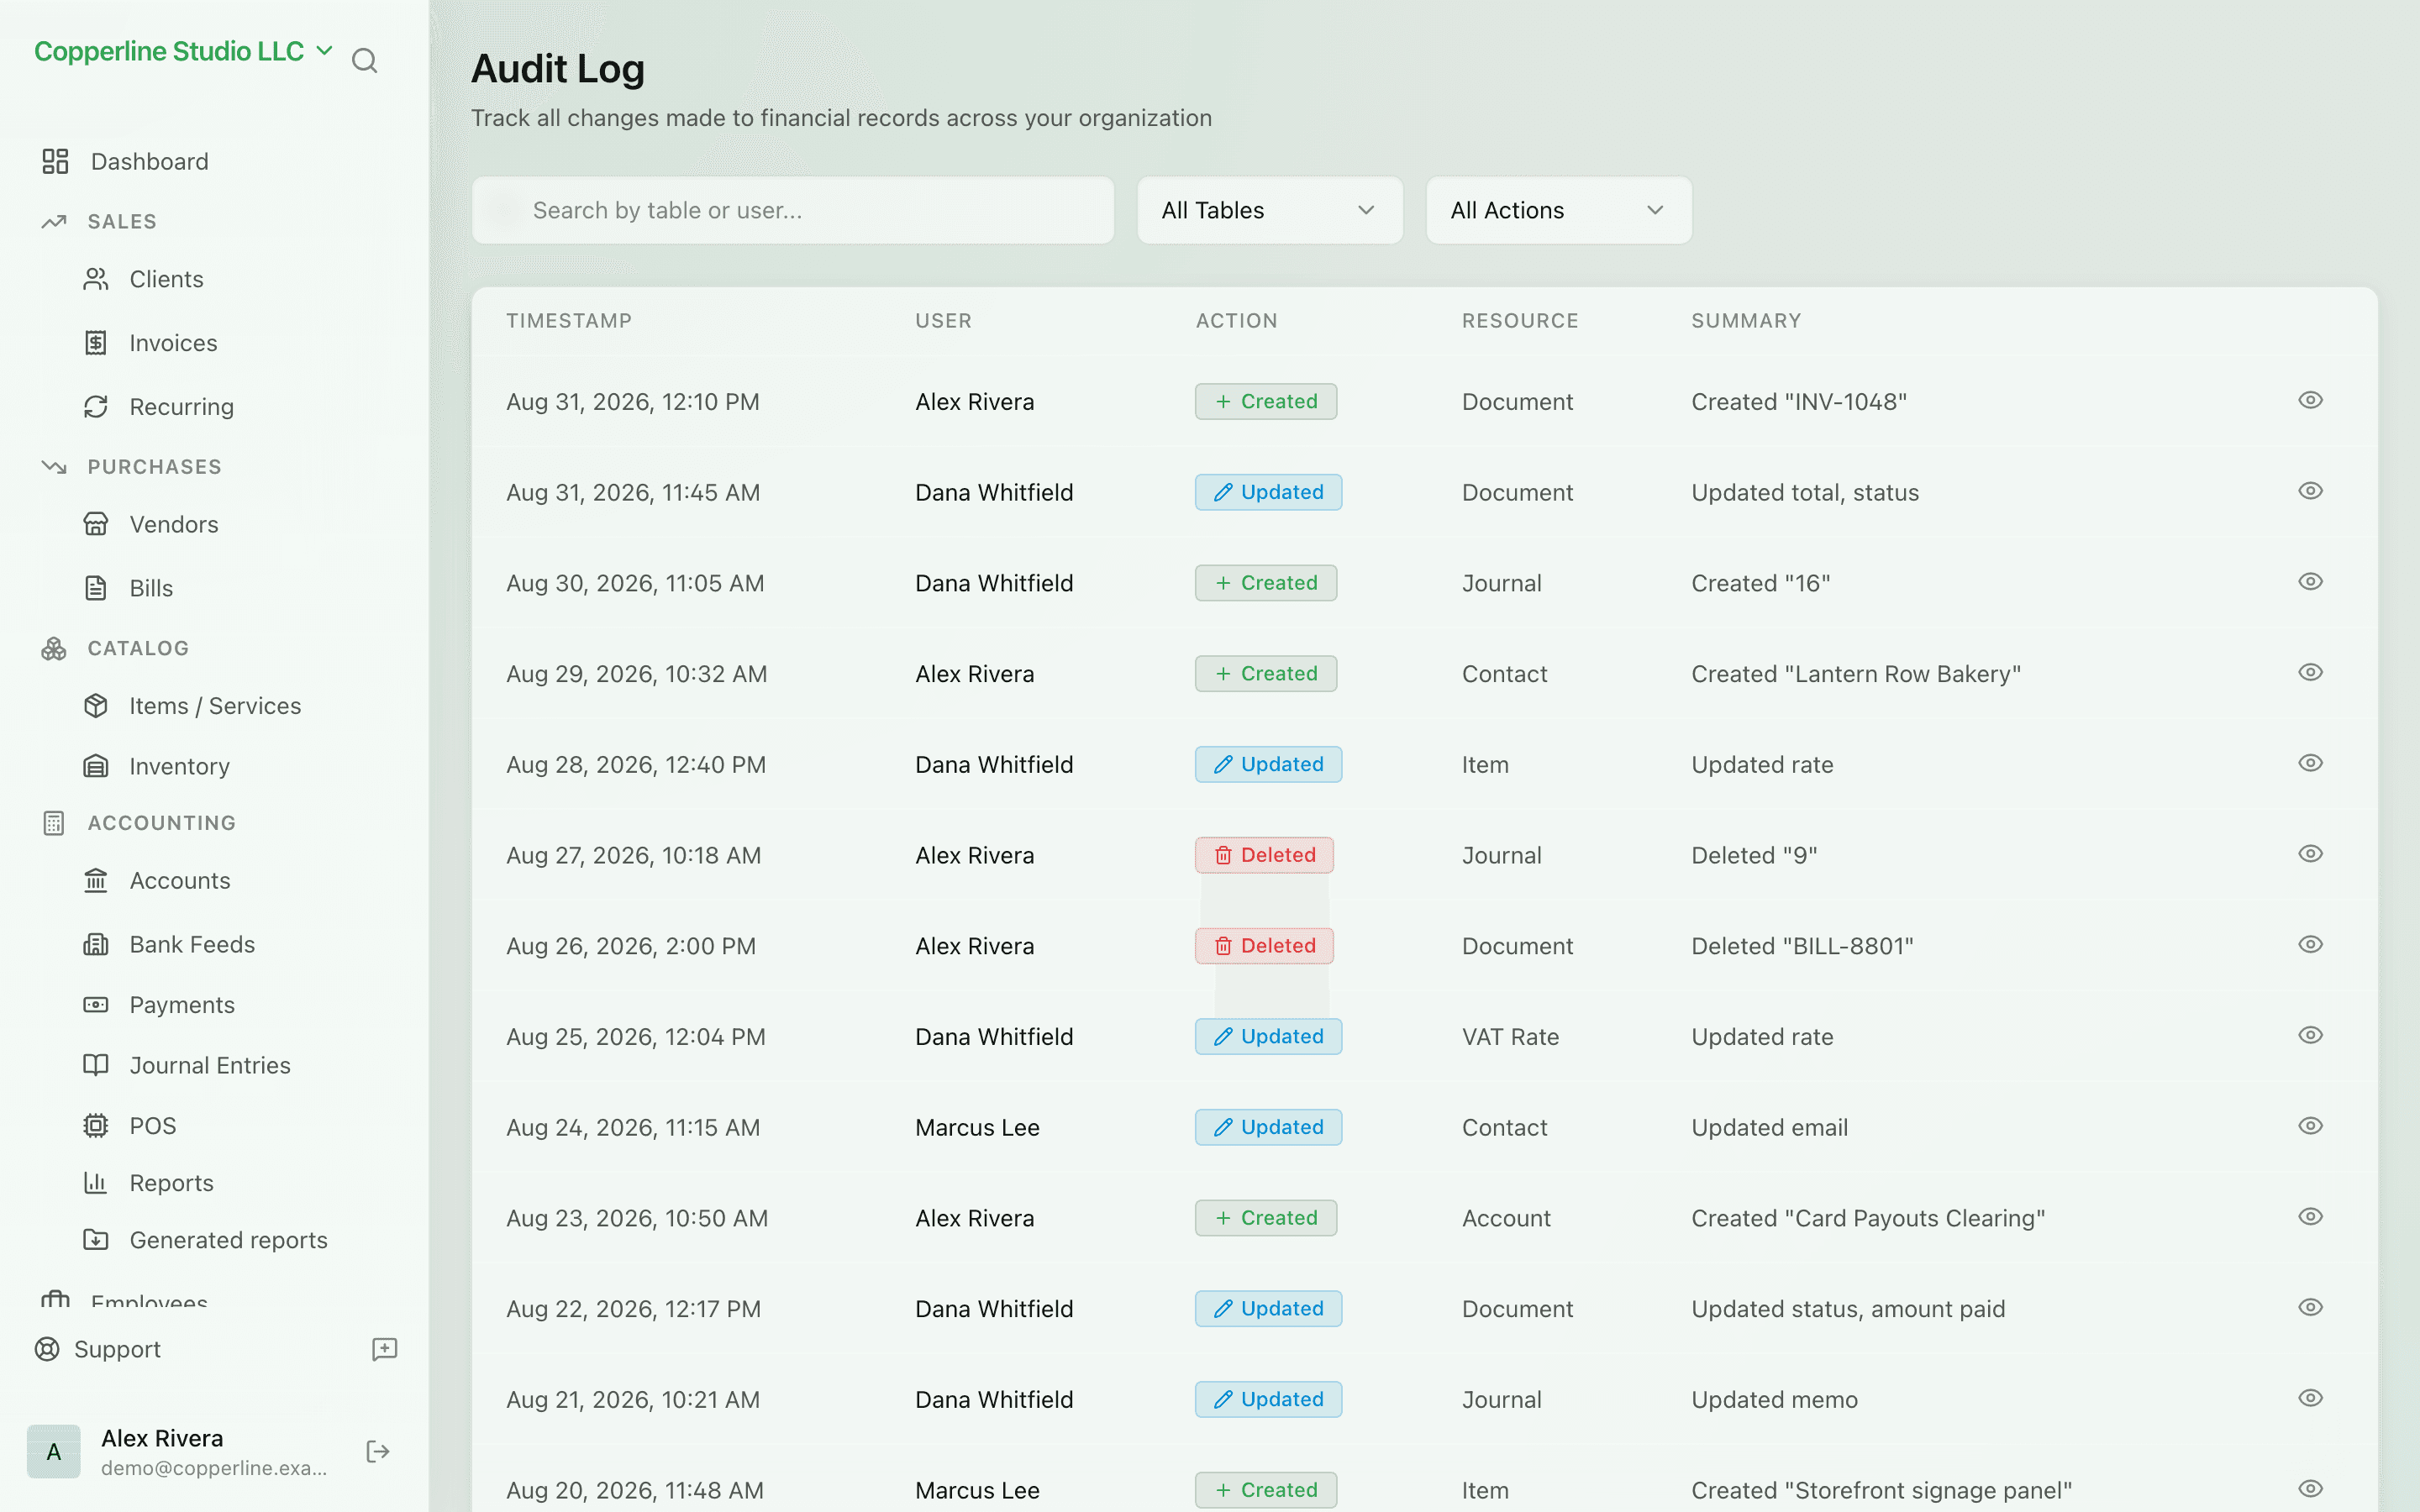The height and width of the screenshot is (1512, 2420).
Task: Open the Alex Rivera account profile
Action: click(178, 1452)
